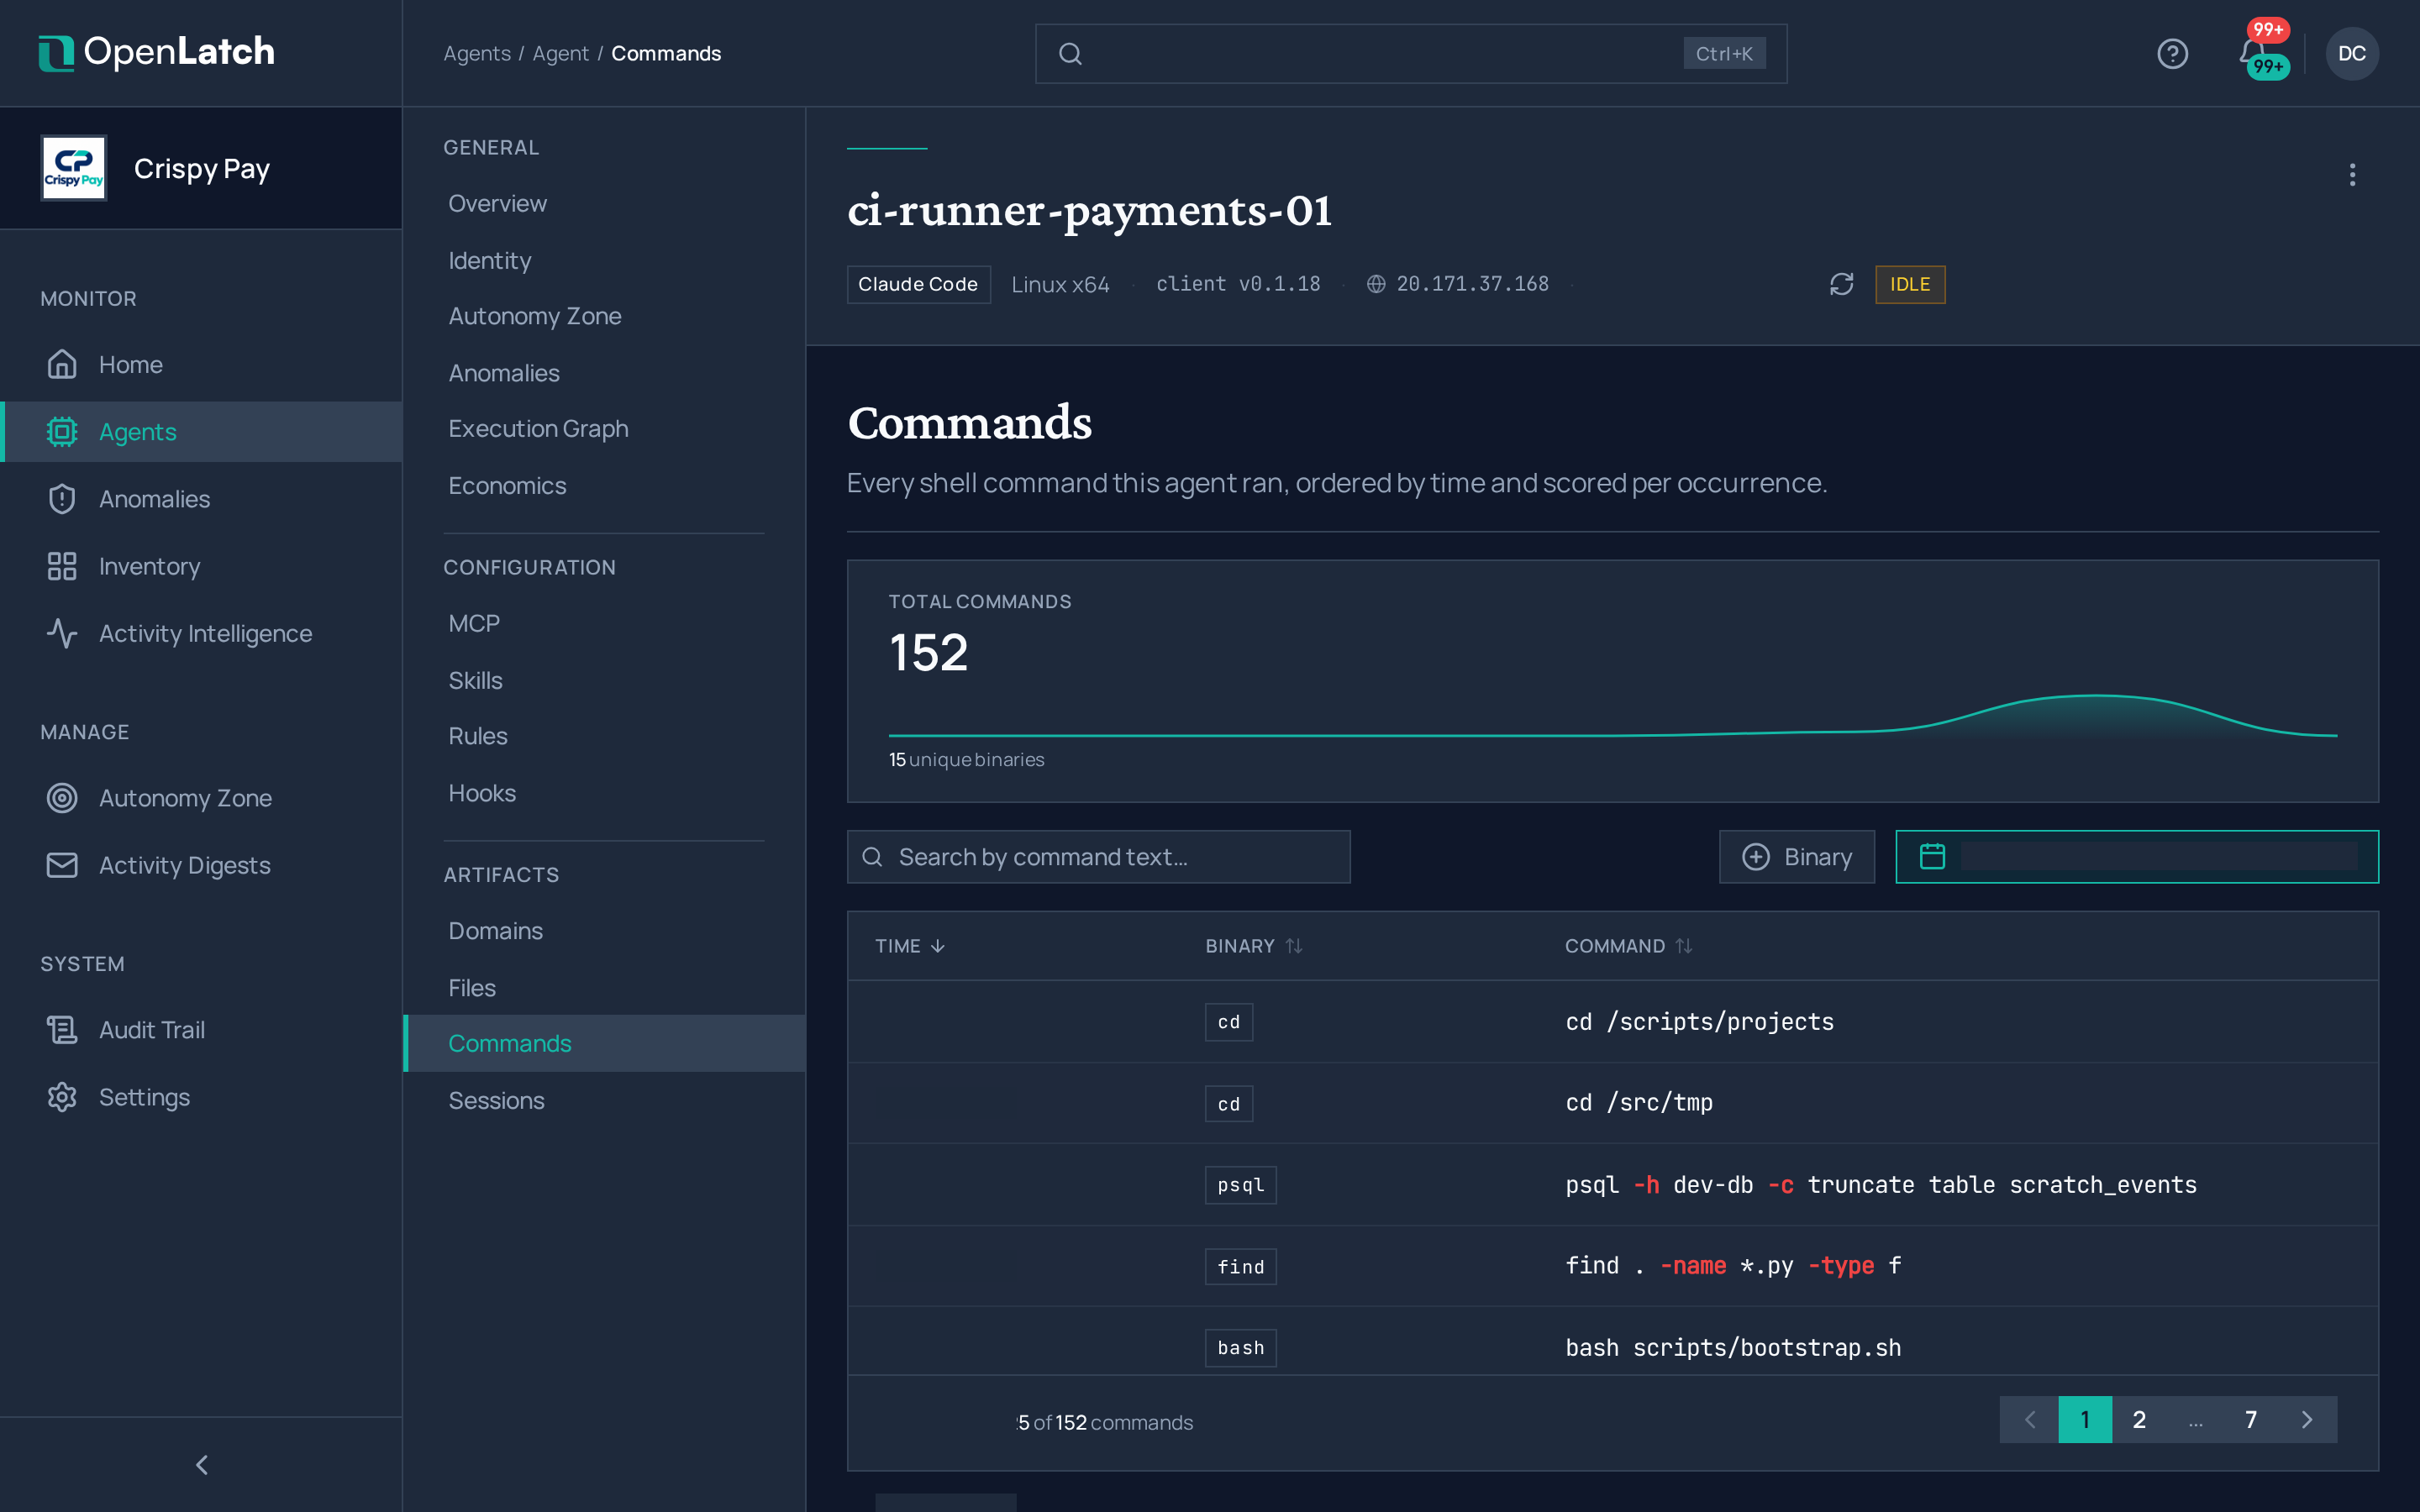This screenshot has width=2420, height=1512.
Task: Sort by the TIME column
Action: coord(909,946)
